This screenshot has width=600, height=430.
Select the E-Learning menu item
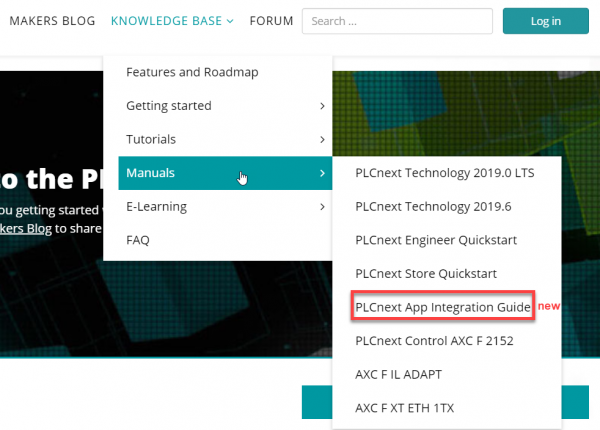(x=225, y=207)
